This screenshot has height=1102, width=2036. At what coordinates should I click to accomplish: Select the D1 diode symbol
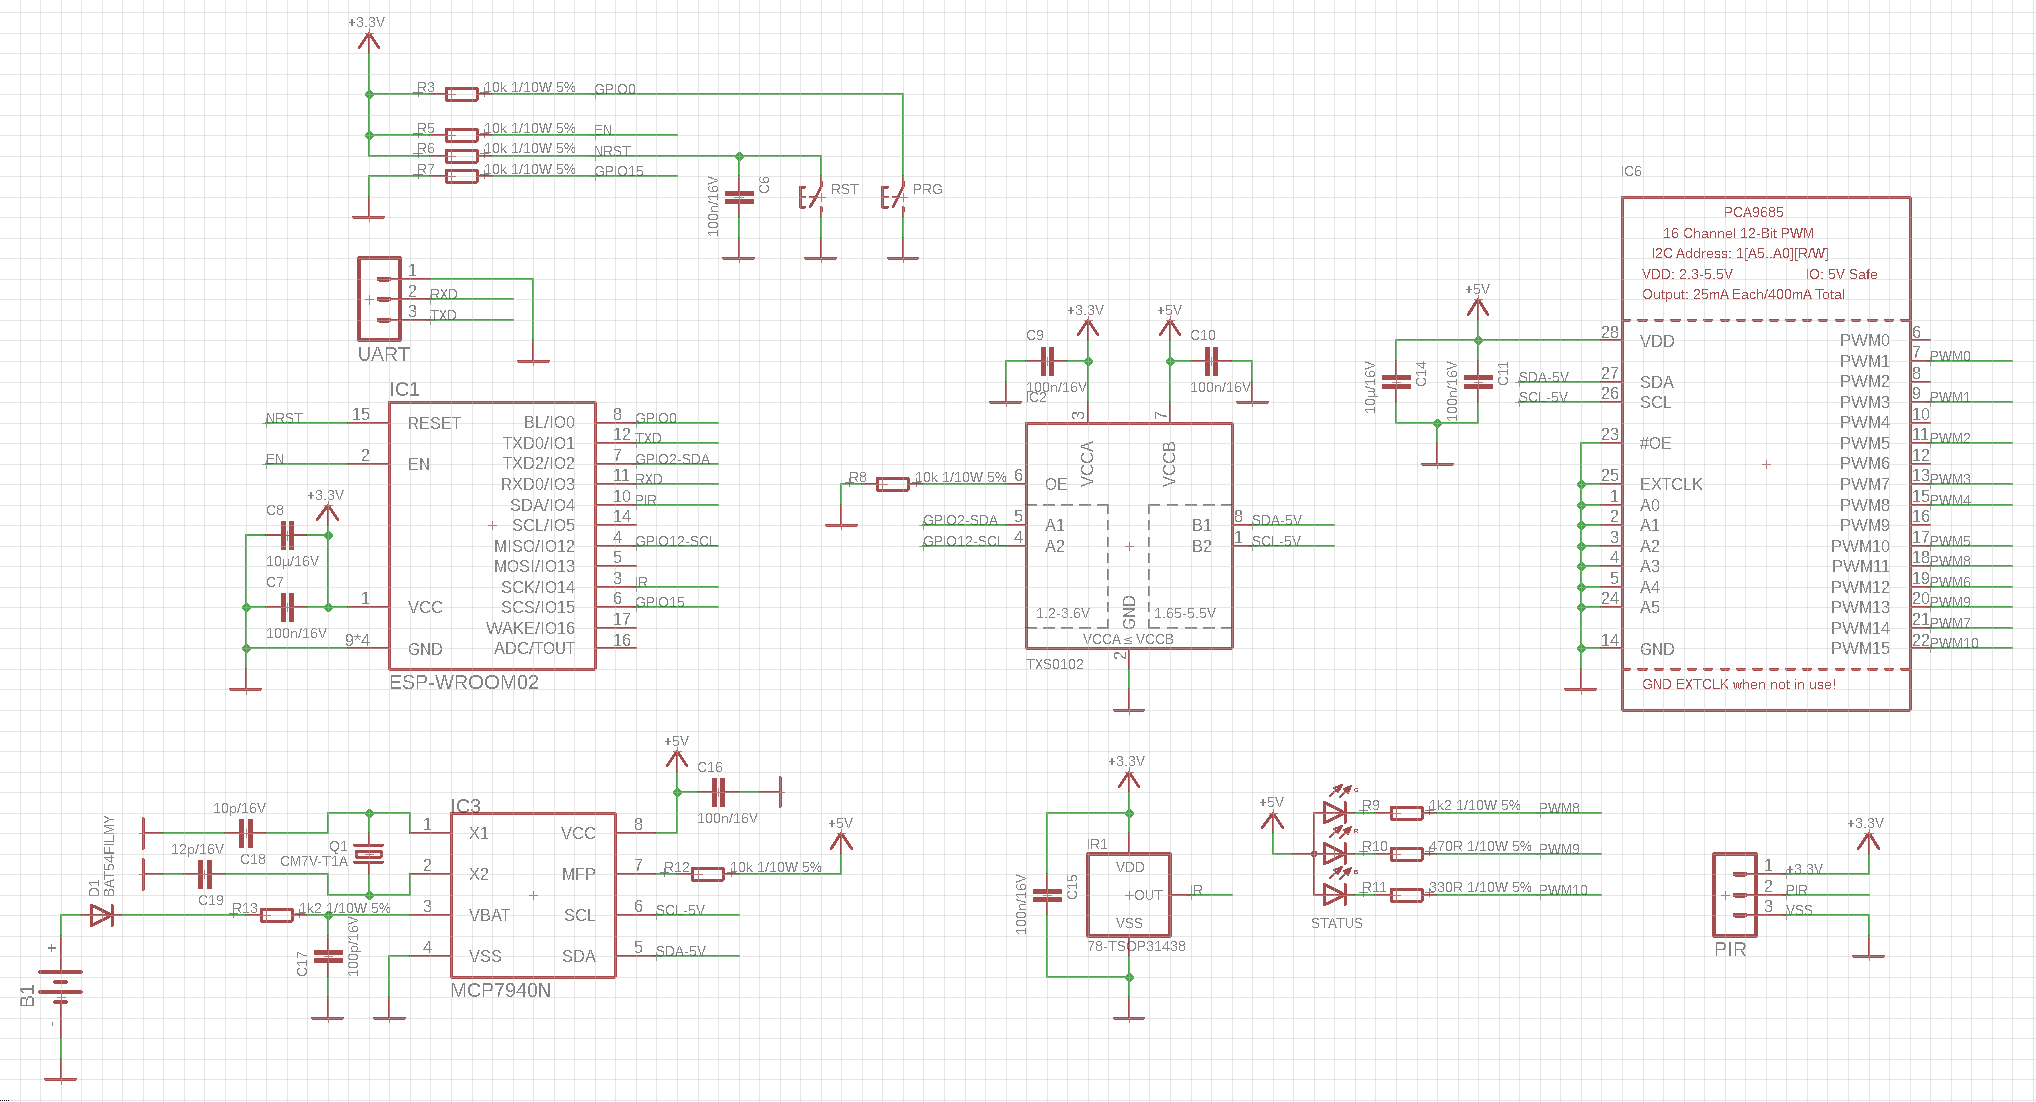coord(102,915)
